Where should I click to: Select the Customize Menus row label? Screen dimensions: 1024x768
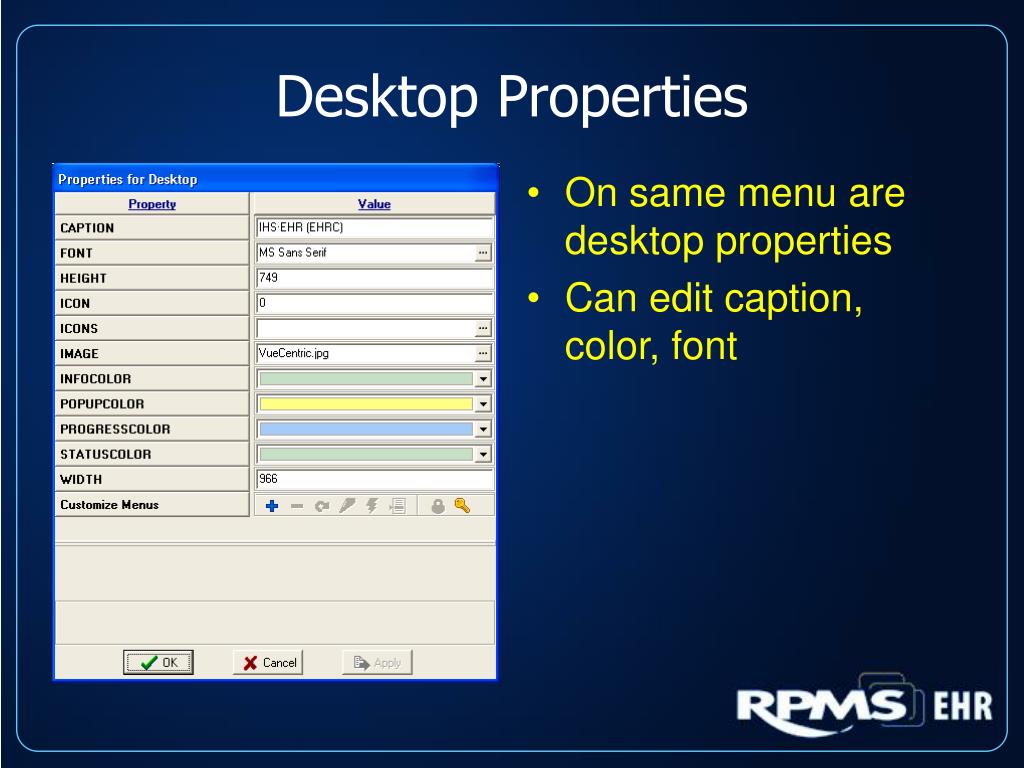click(x=152, y=505)
